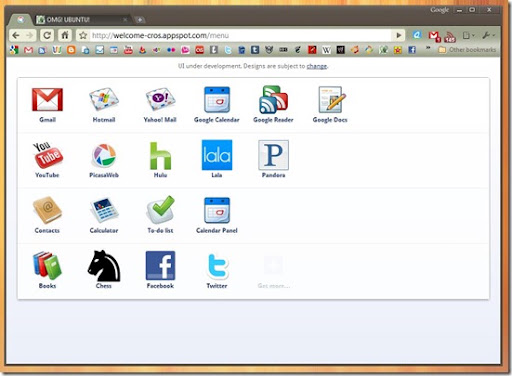Select the first browser tab

20,20
